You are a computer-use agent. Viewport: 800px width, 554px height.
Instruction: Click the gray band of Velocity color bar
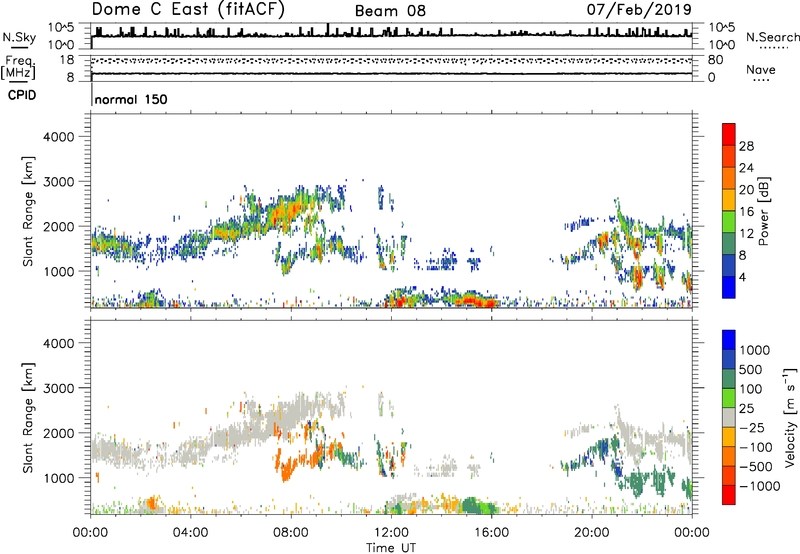(x=729, y=418)
